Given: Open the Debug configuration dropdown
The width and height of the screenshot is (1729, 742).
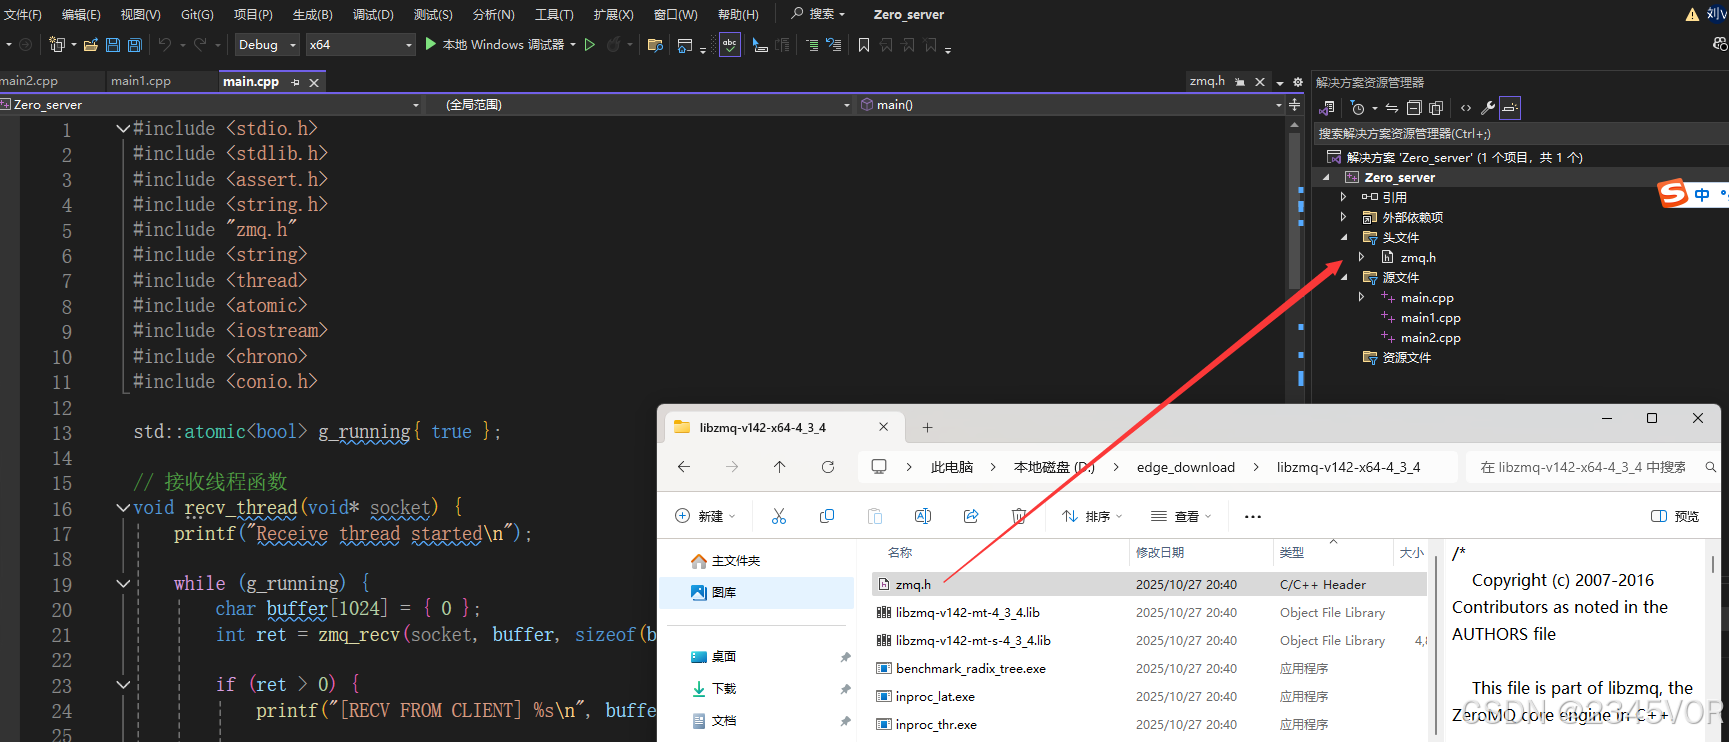Looking at the screenshot, I should pos(266,45).
